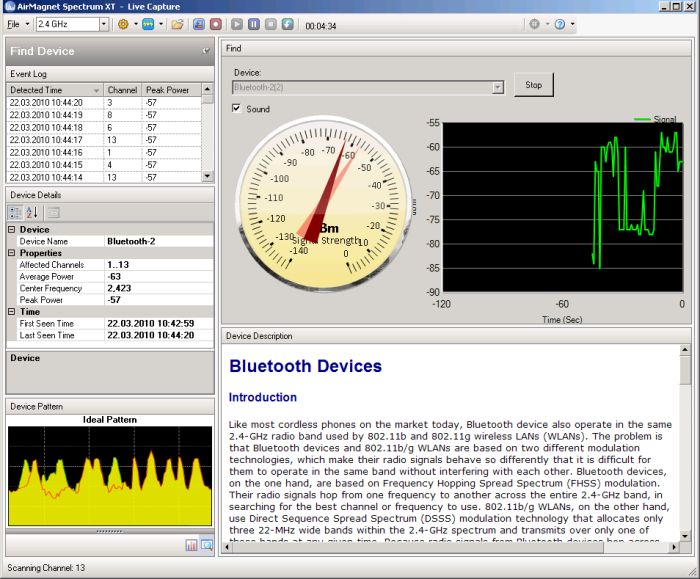The image size is (700, 579).
Task: Click the Event Log section header
Action: tap(110, 74)
